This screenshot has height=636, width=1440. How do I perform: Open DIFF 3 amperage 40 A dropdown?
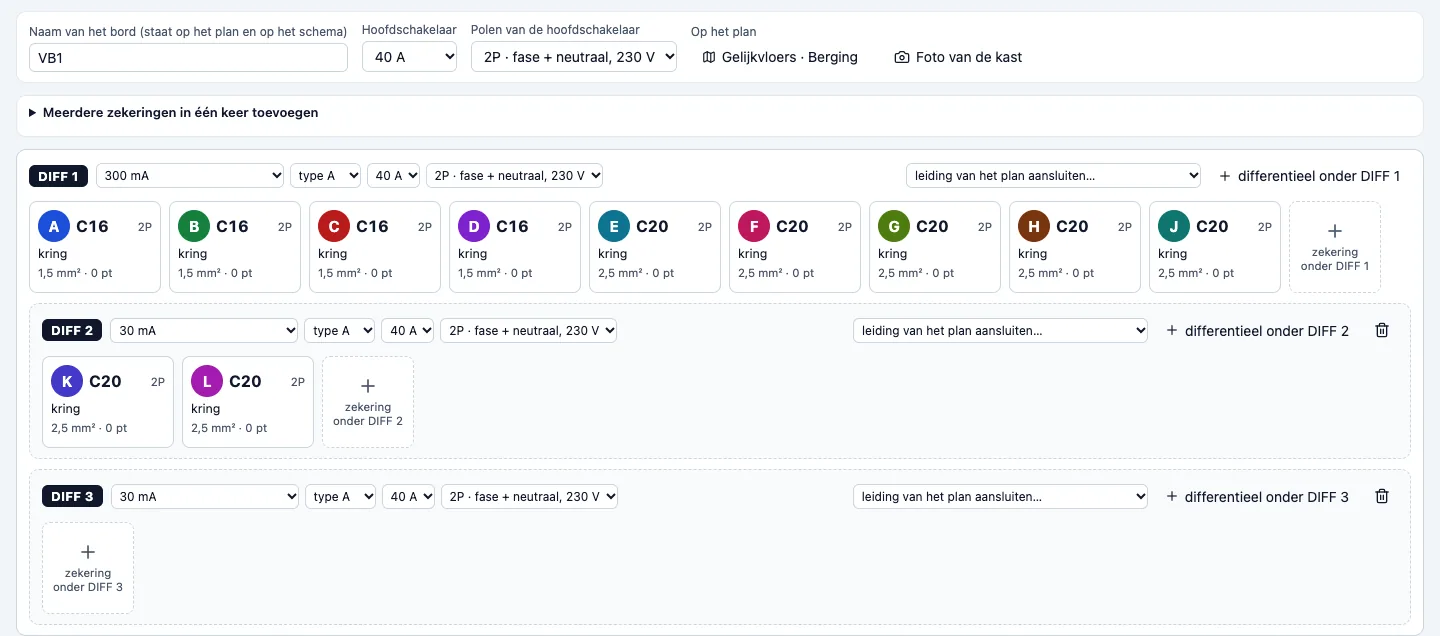click(408, 496)
